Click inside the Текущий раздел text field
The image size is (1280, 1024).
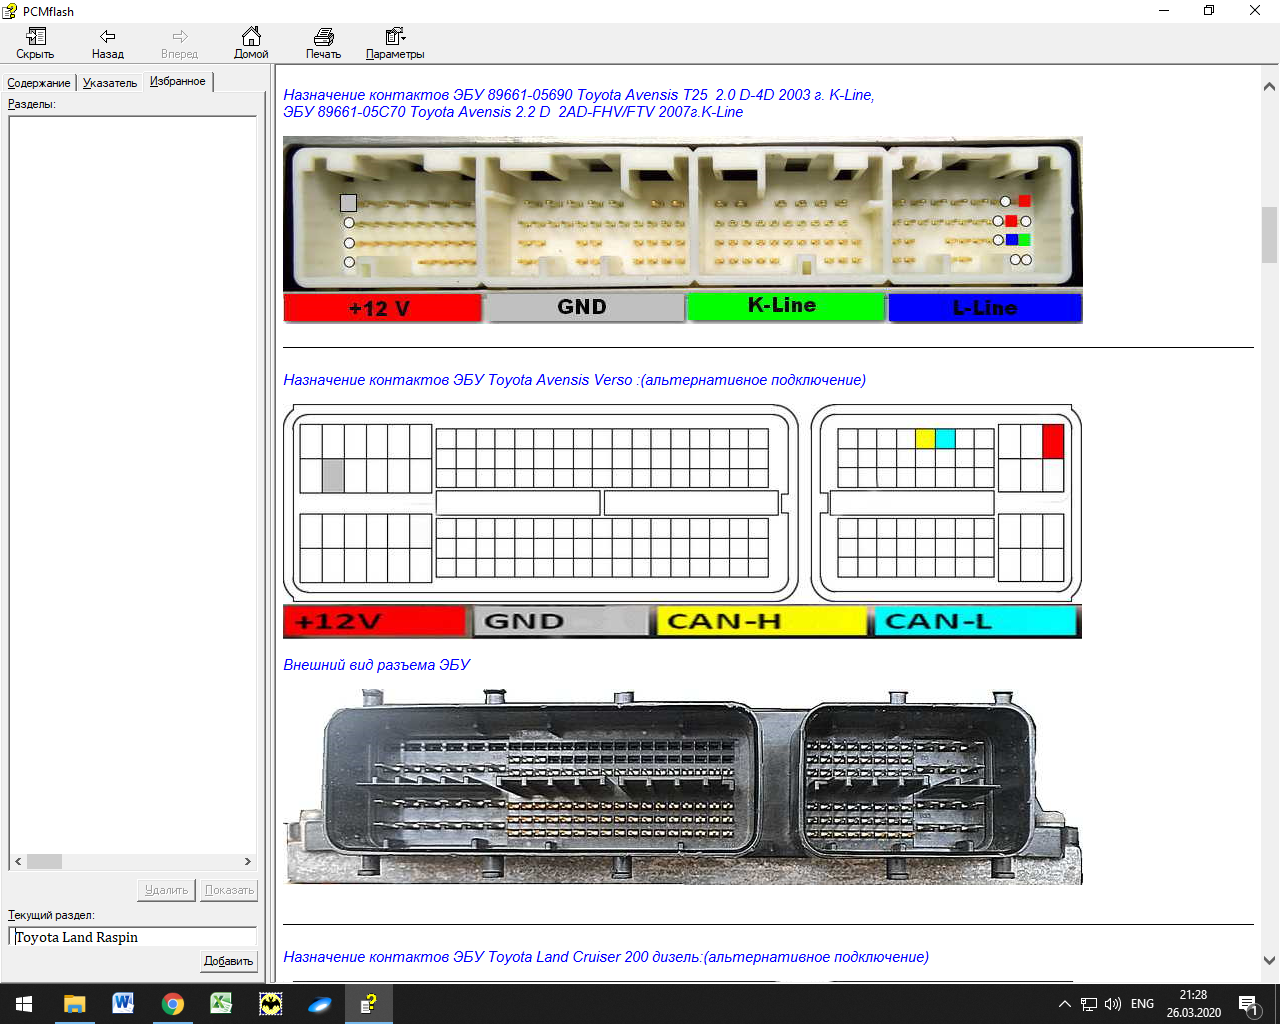(132, 937)
